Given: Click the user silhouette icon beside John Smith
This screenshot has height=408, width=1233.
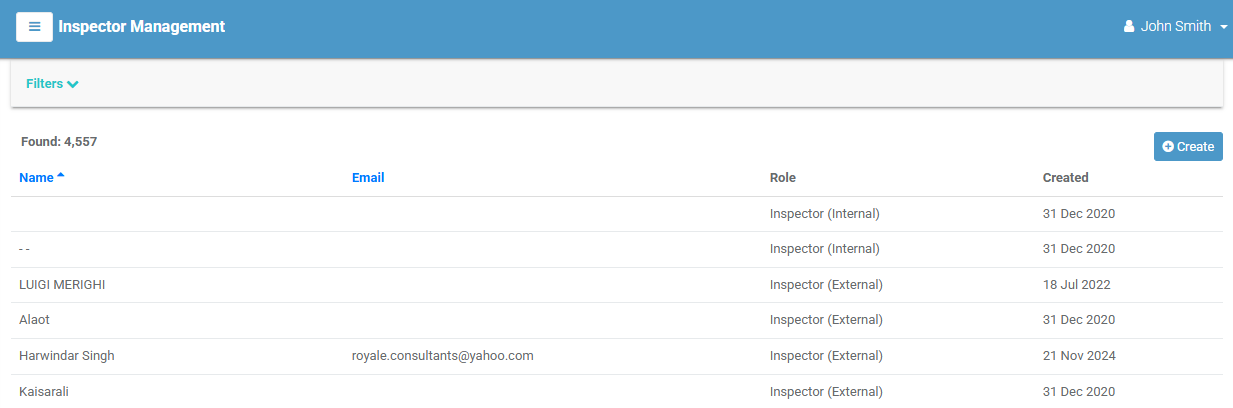Looking at the screenshot, I should click(1129, 27).
